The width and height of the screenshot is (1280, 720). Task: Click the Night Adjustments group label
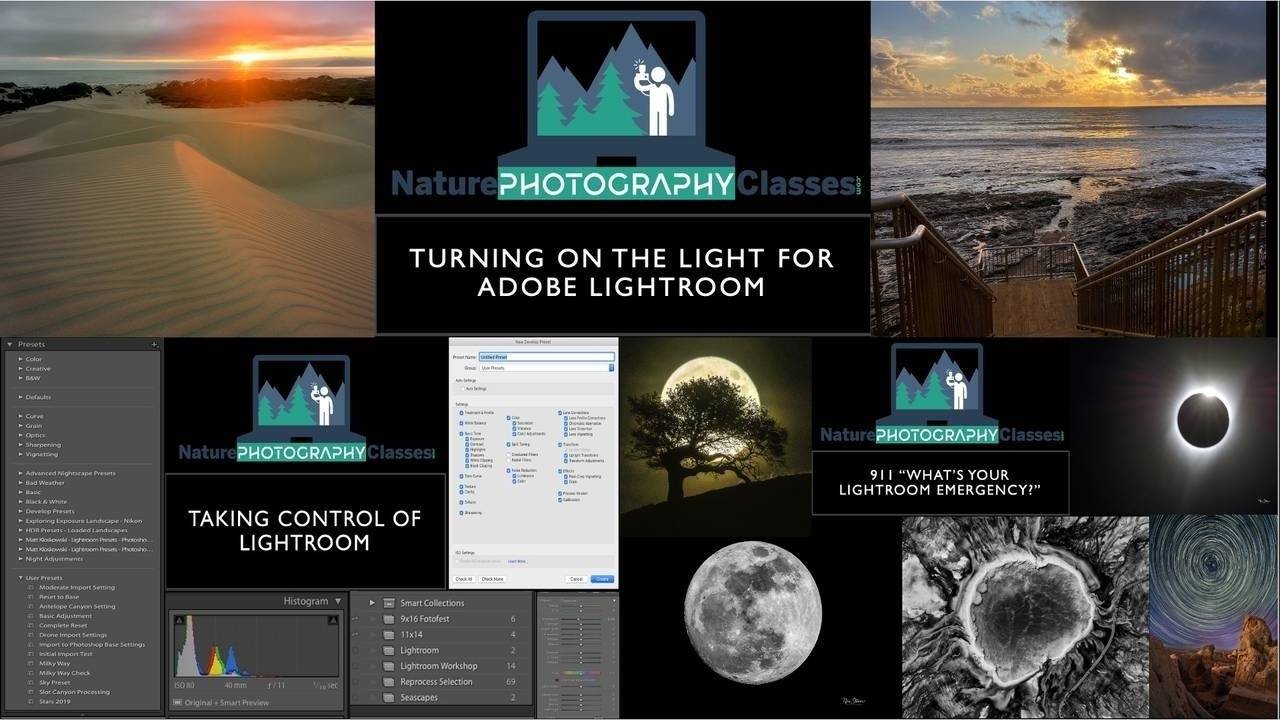click(54, 559)
